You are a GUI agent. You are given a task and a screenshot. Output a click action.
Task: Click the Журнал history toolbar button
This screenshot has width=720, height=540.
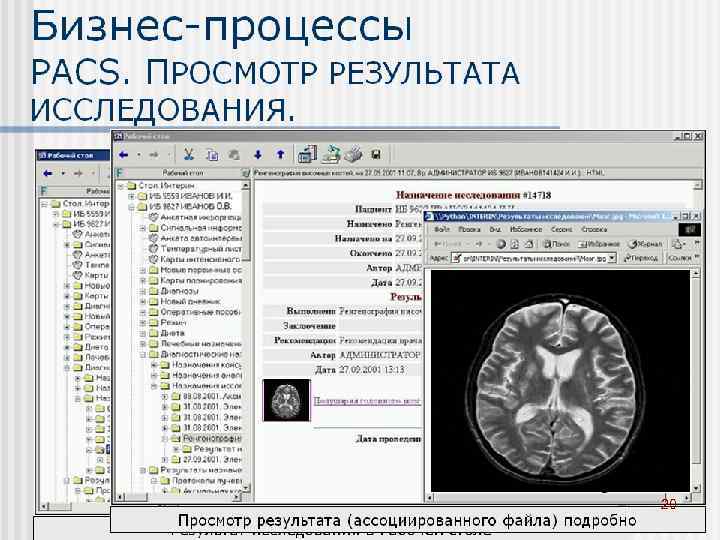pos(646,244)
